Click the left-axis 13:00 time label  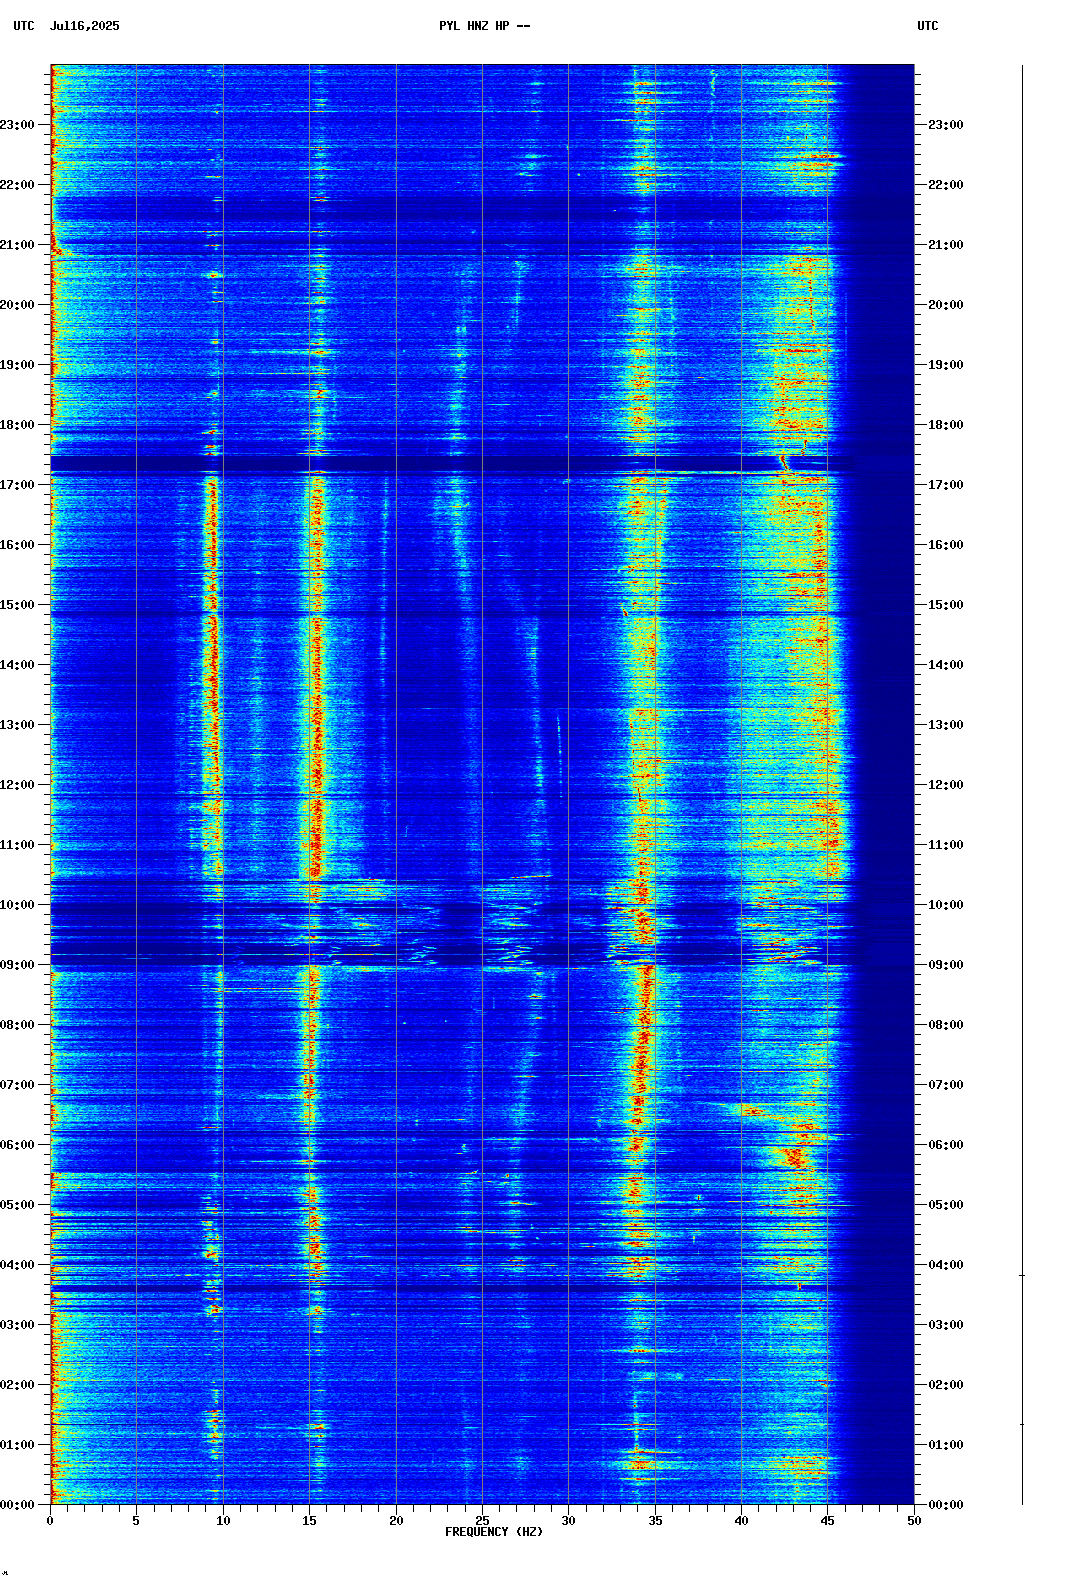[17, 725]
